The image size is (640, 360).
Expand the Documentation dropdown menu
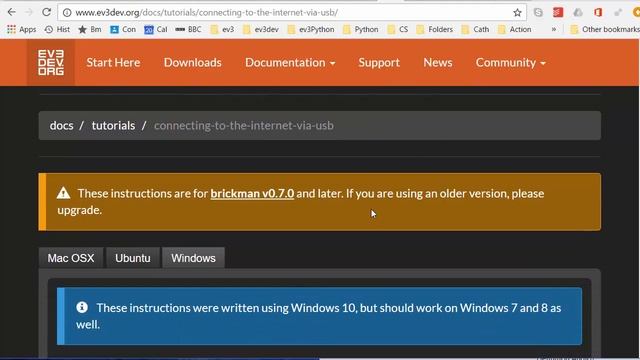tap(290, 62)
